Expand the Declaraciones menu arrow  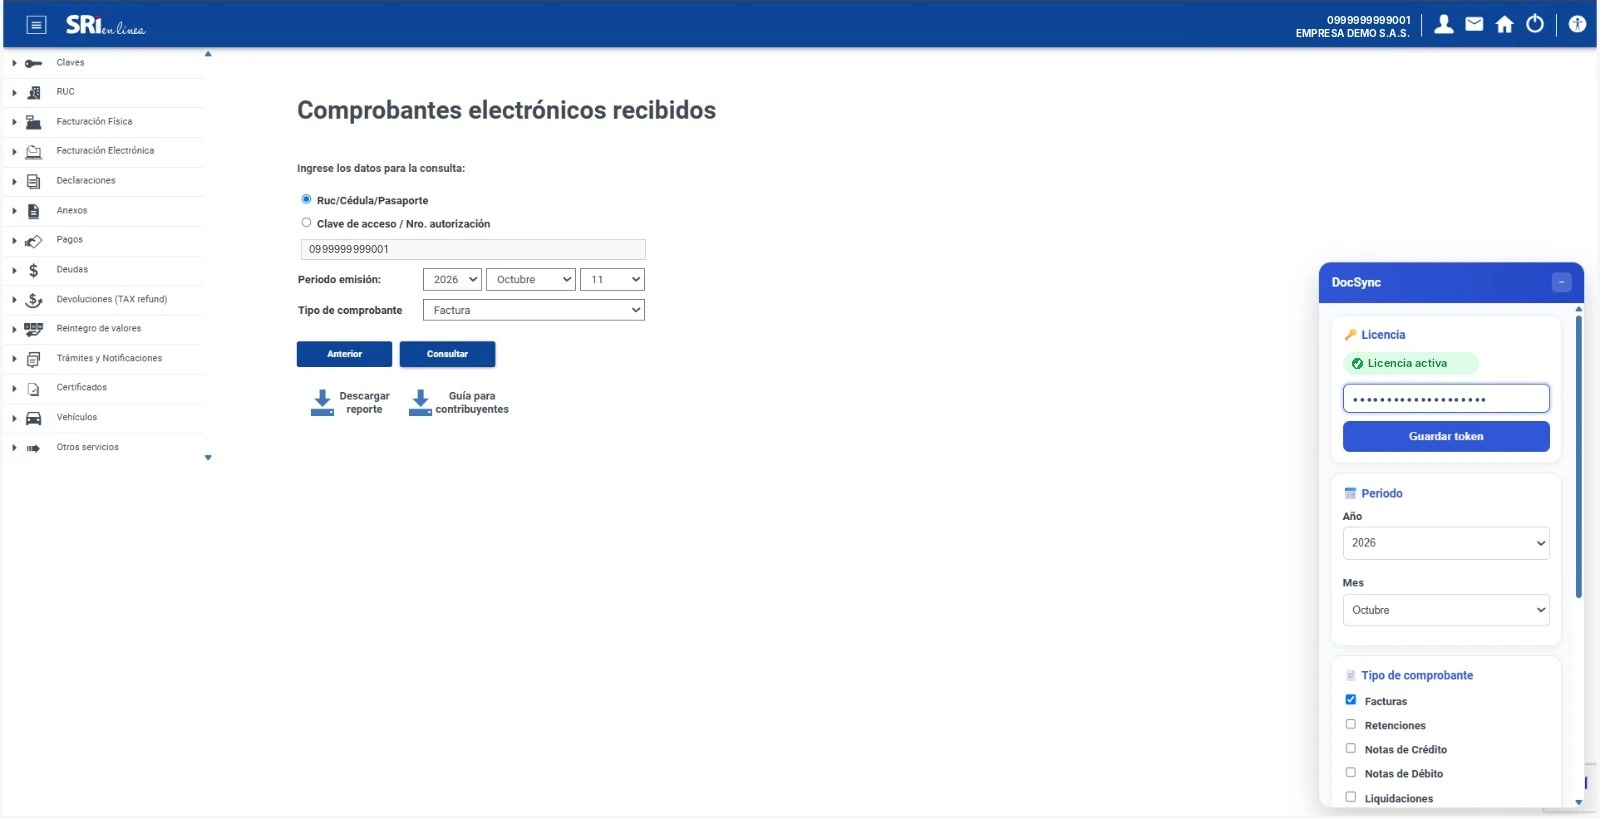(x=14, y=182)
